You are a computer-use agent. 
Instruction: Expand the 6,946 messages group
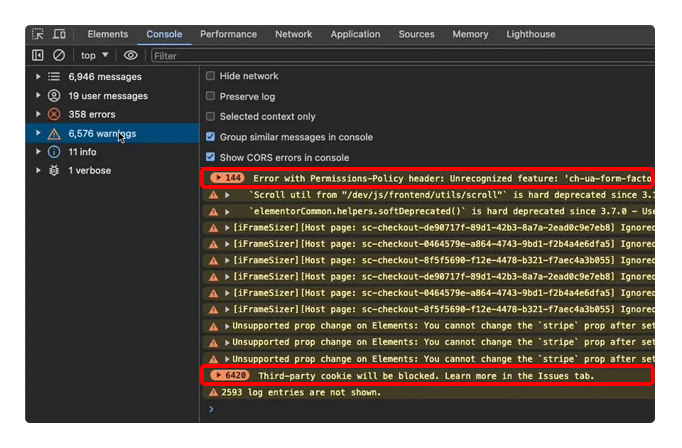click(x=39, y=77)
